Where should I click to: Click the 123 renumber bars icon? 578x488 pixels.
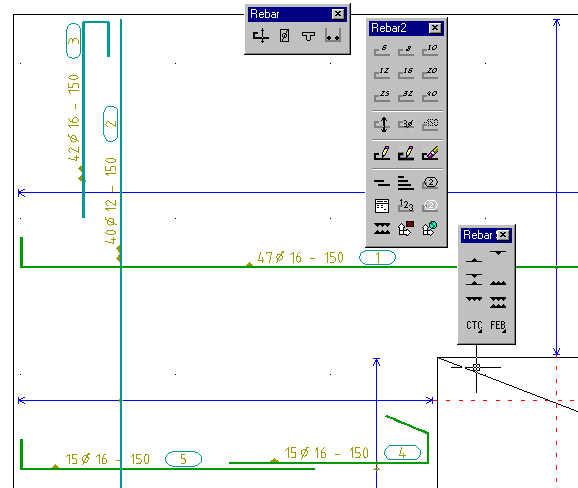(x=406, y=206)
